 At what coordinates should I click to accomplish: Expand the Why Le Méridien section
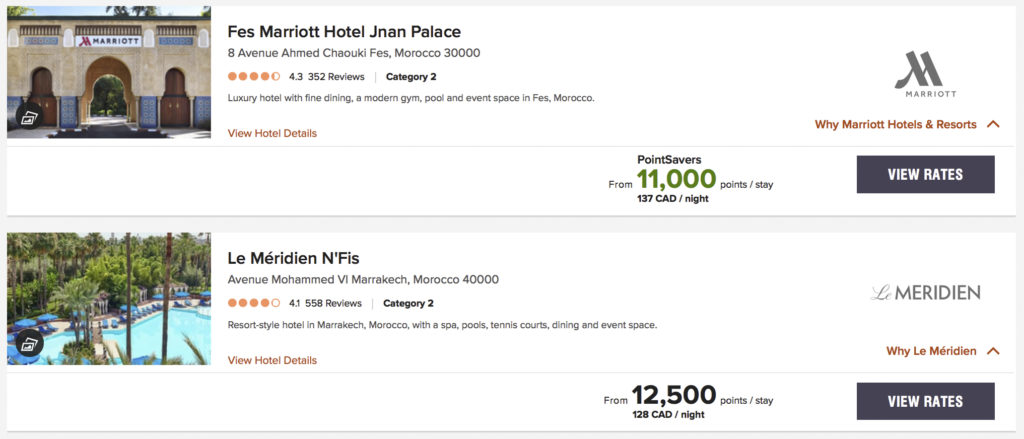click(942, 351)
